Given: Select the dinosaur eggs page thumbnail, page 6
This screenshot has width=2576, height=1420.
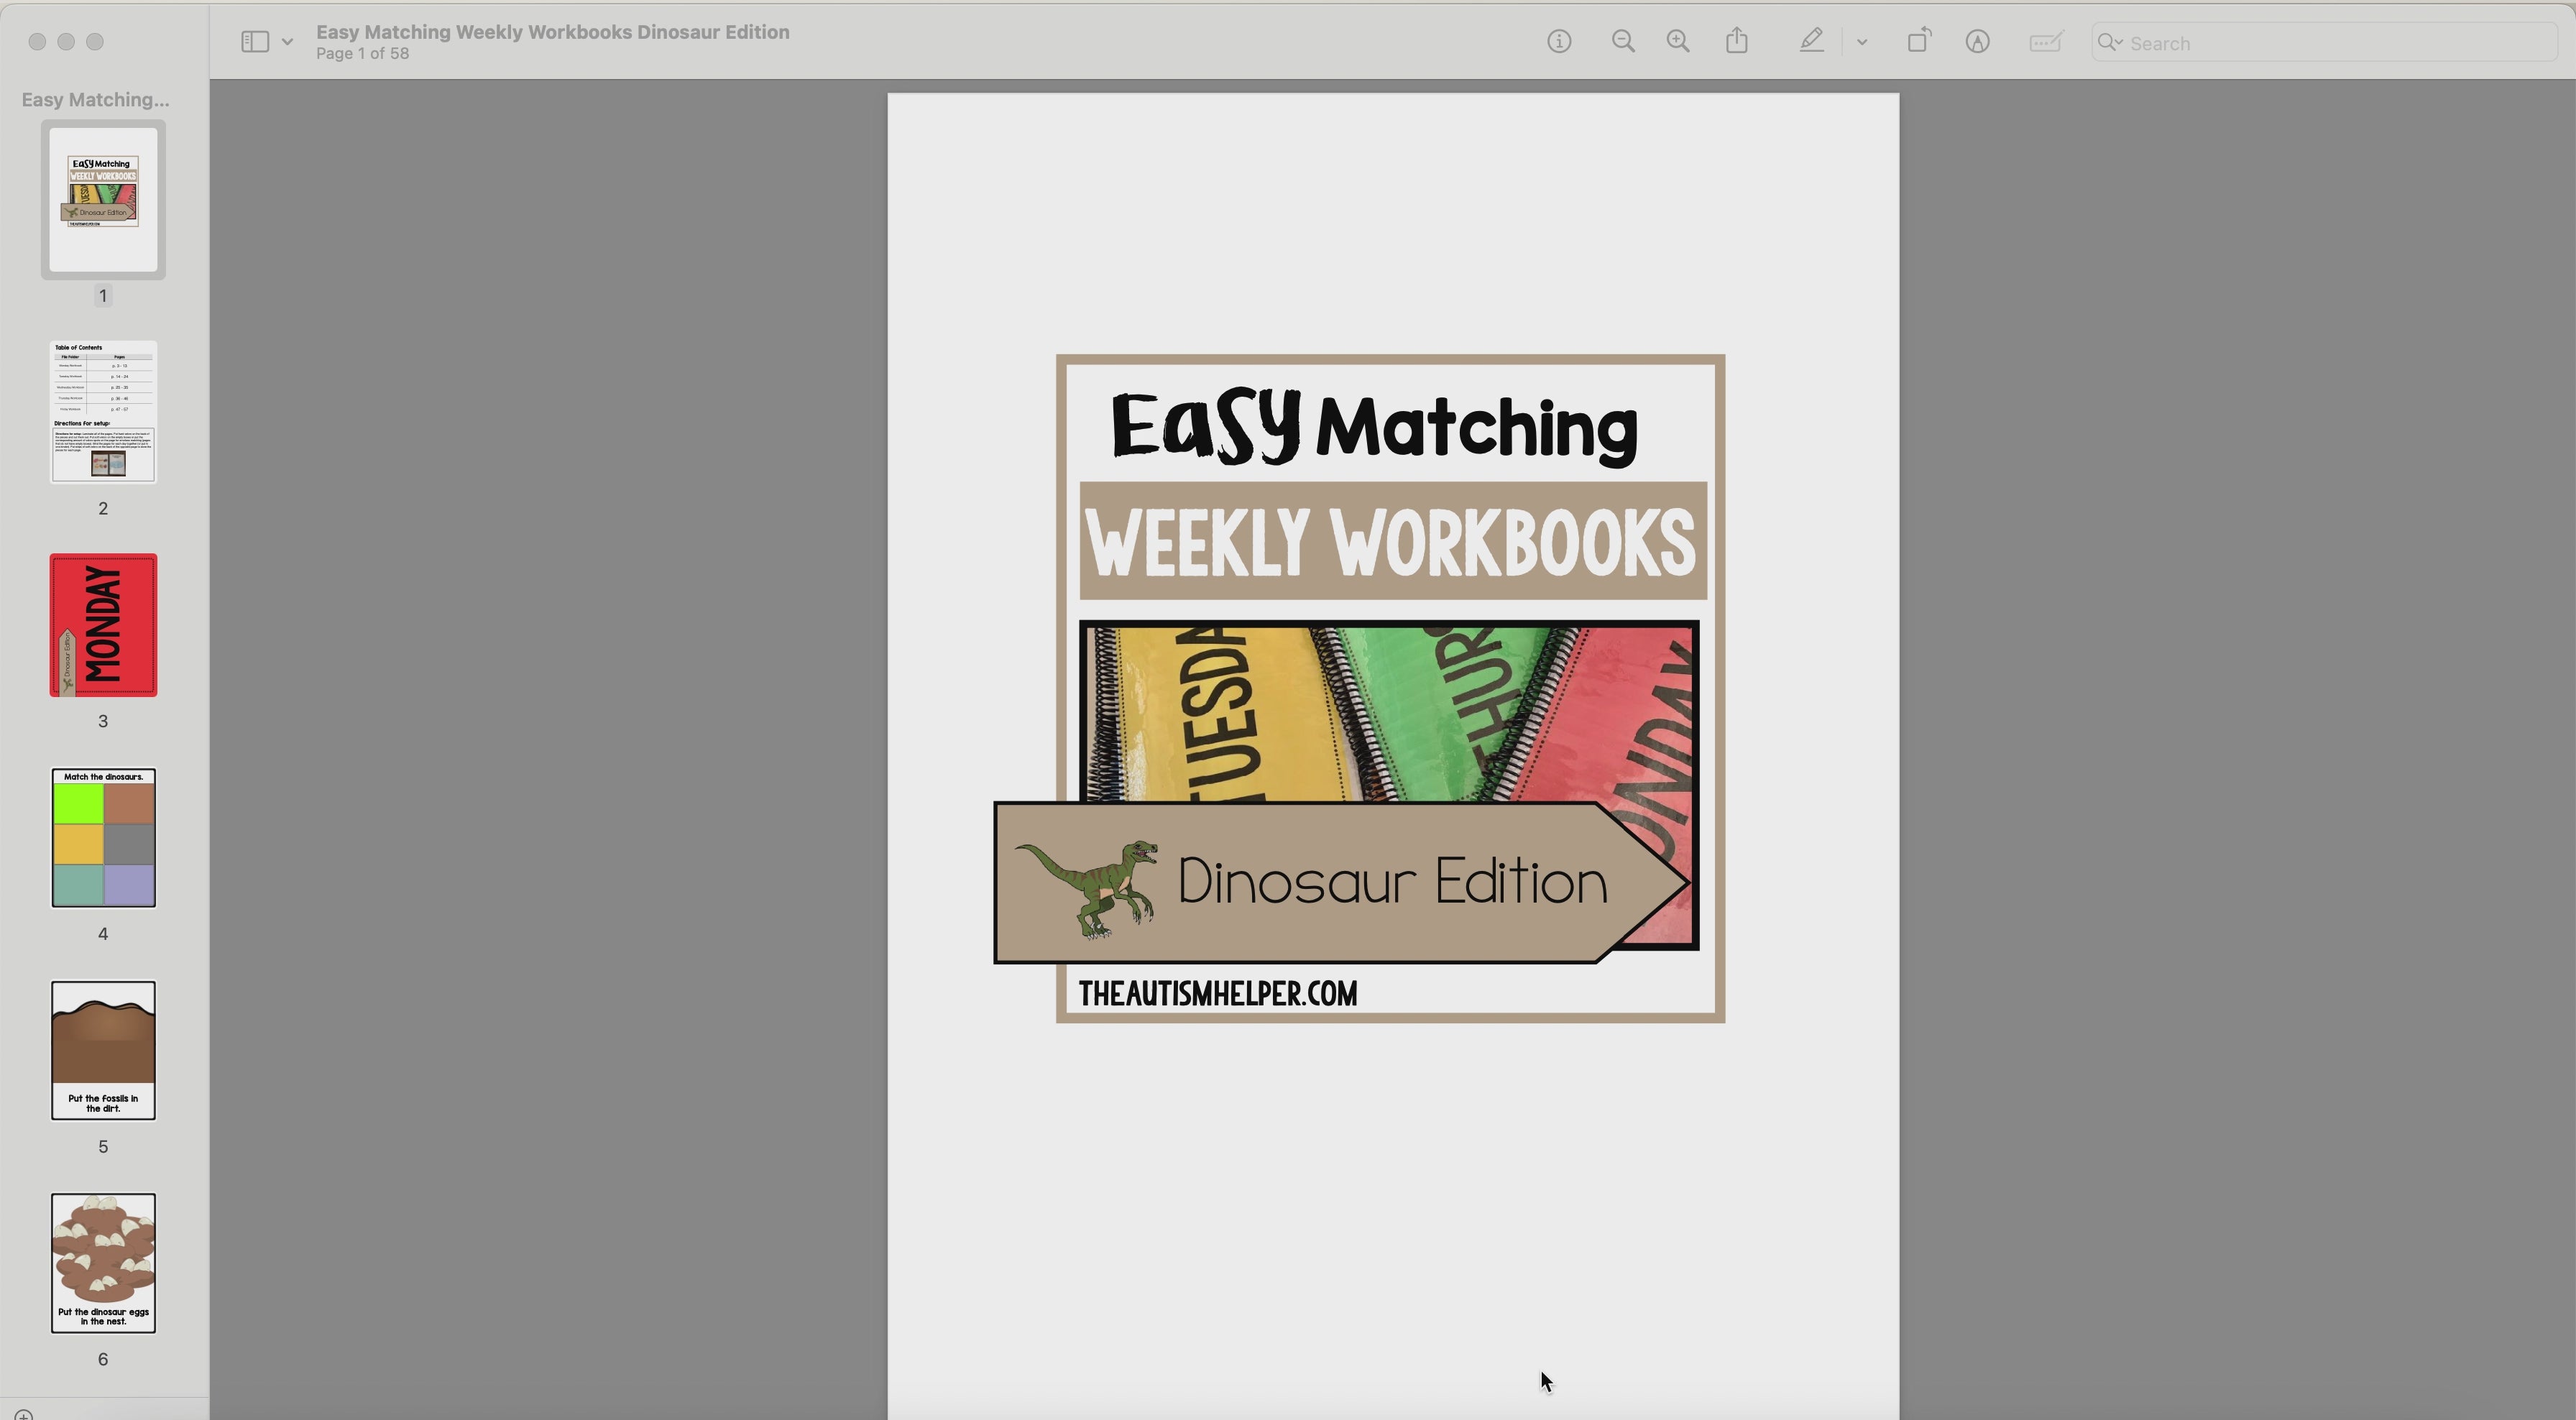Looking at the screenshot, I should tap(102, 1263).
